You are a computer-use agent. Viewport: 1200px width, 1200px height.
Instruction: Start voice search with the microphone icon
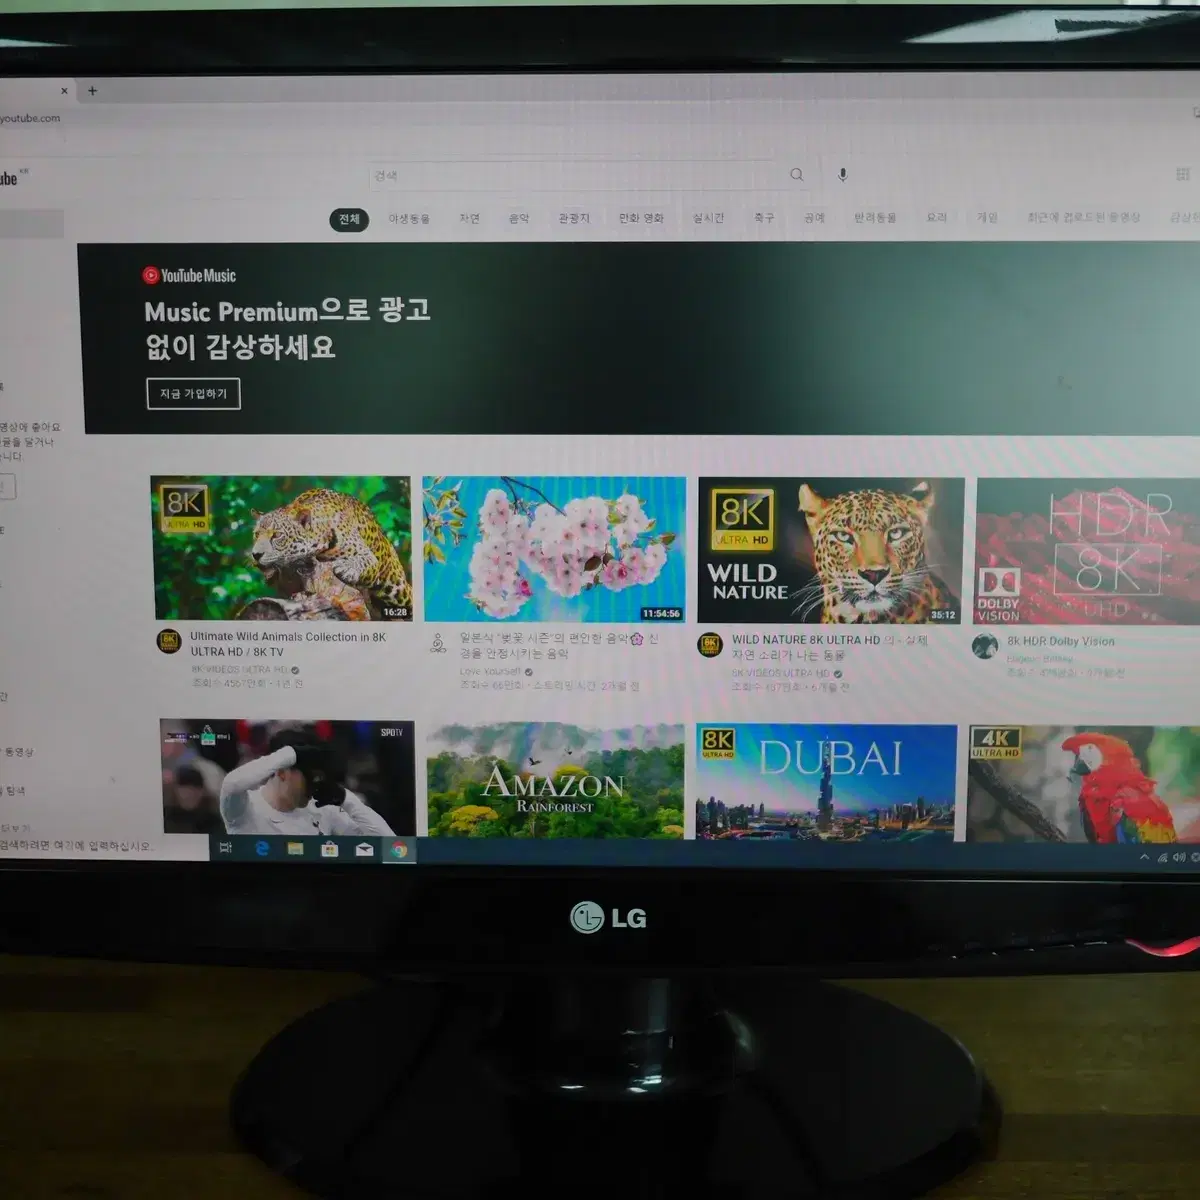(x=843, y=175)
